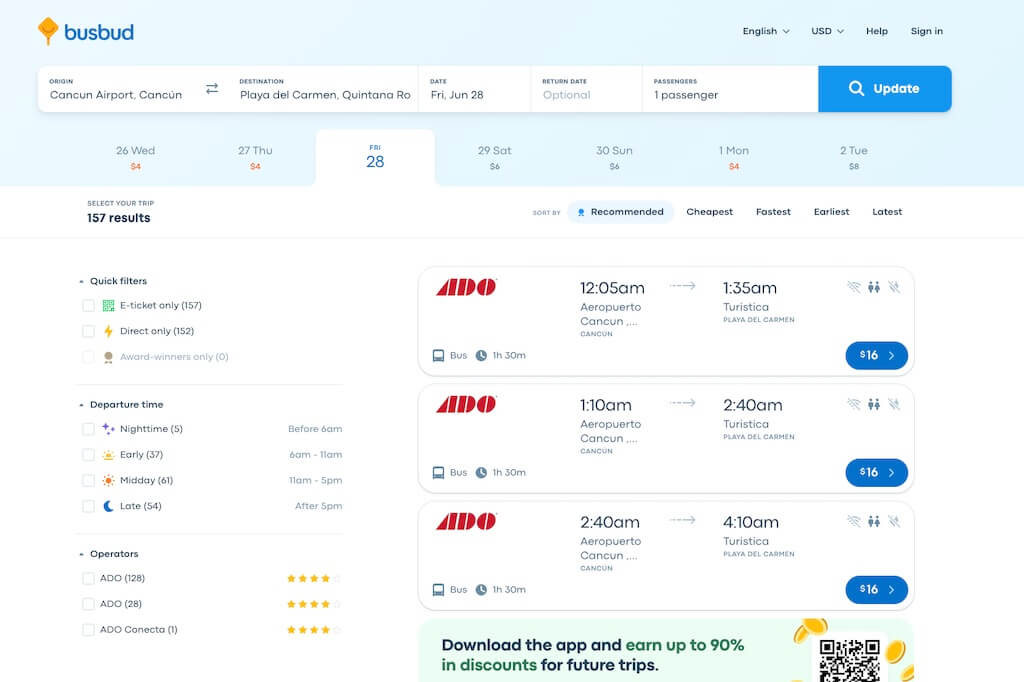Open the USD currency dropdown
Viewport: 1024px width, 682px height.
pyautogui.click(x=827, y=31)
